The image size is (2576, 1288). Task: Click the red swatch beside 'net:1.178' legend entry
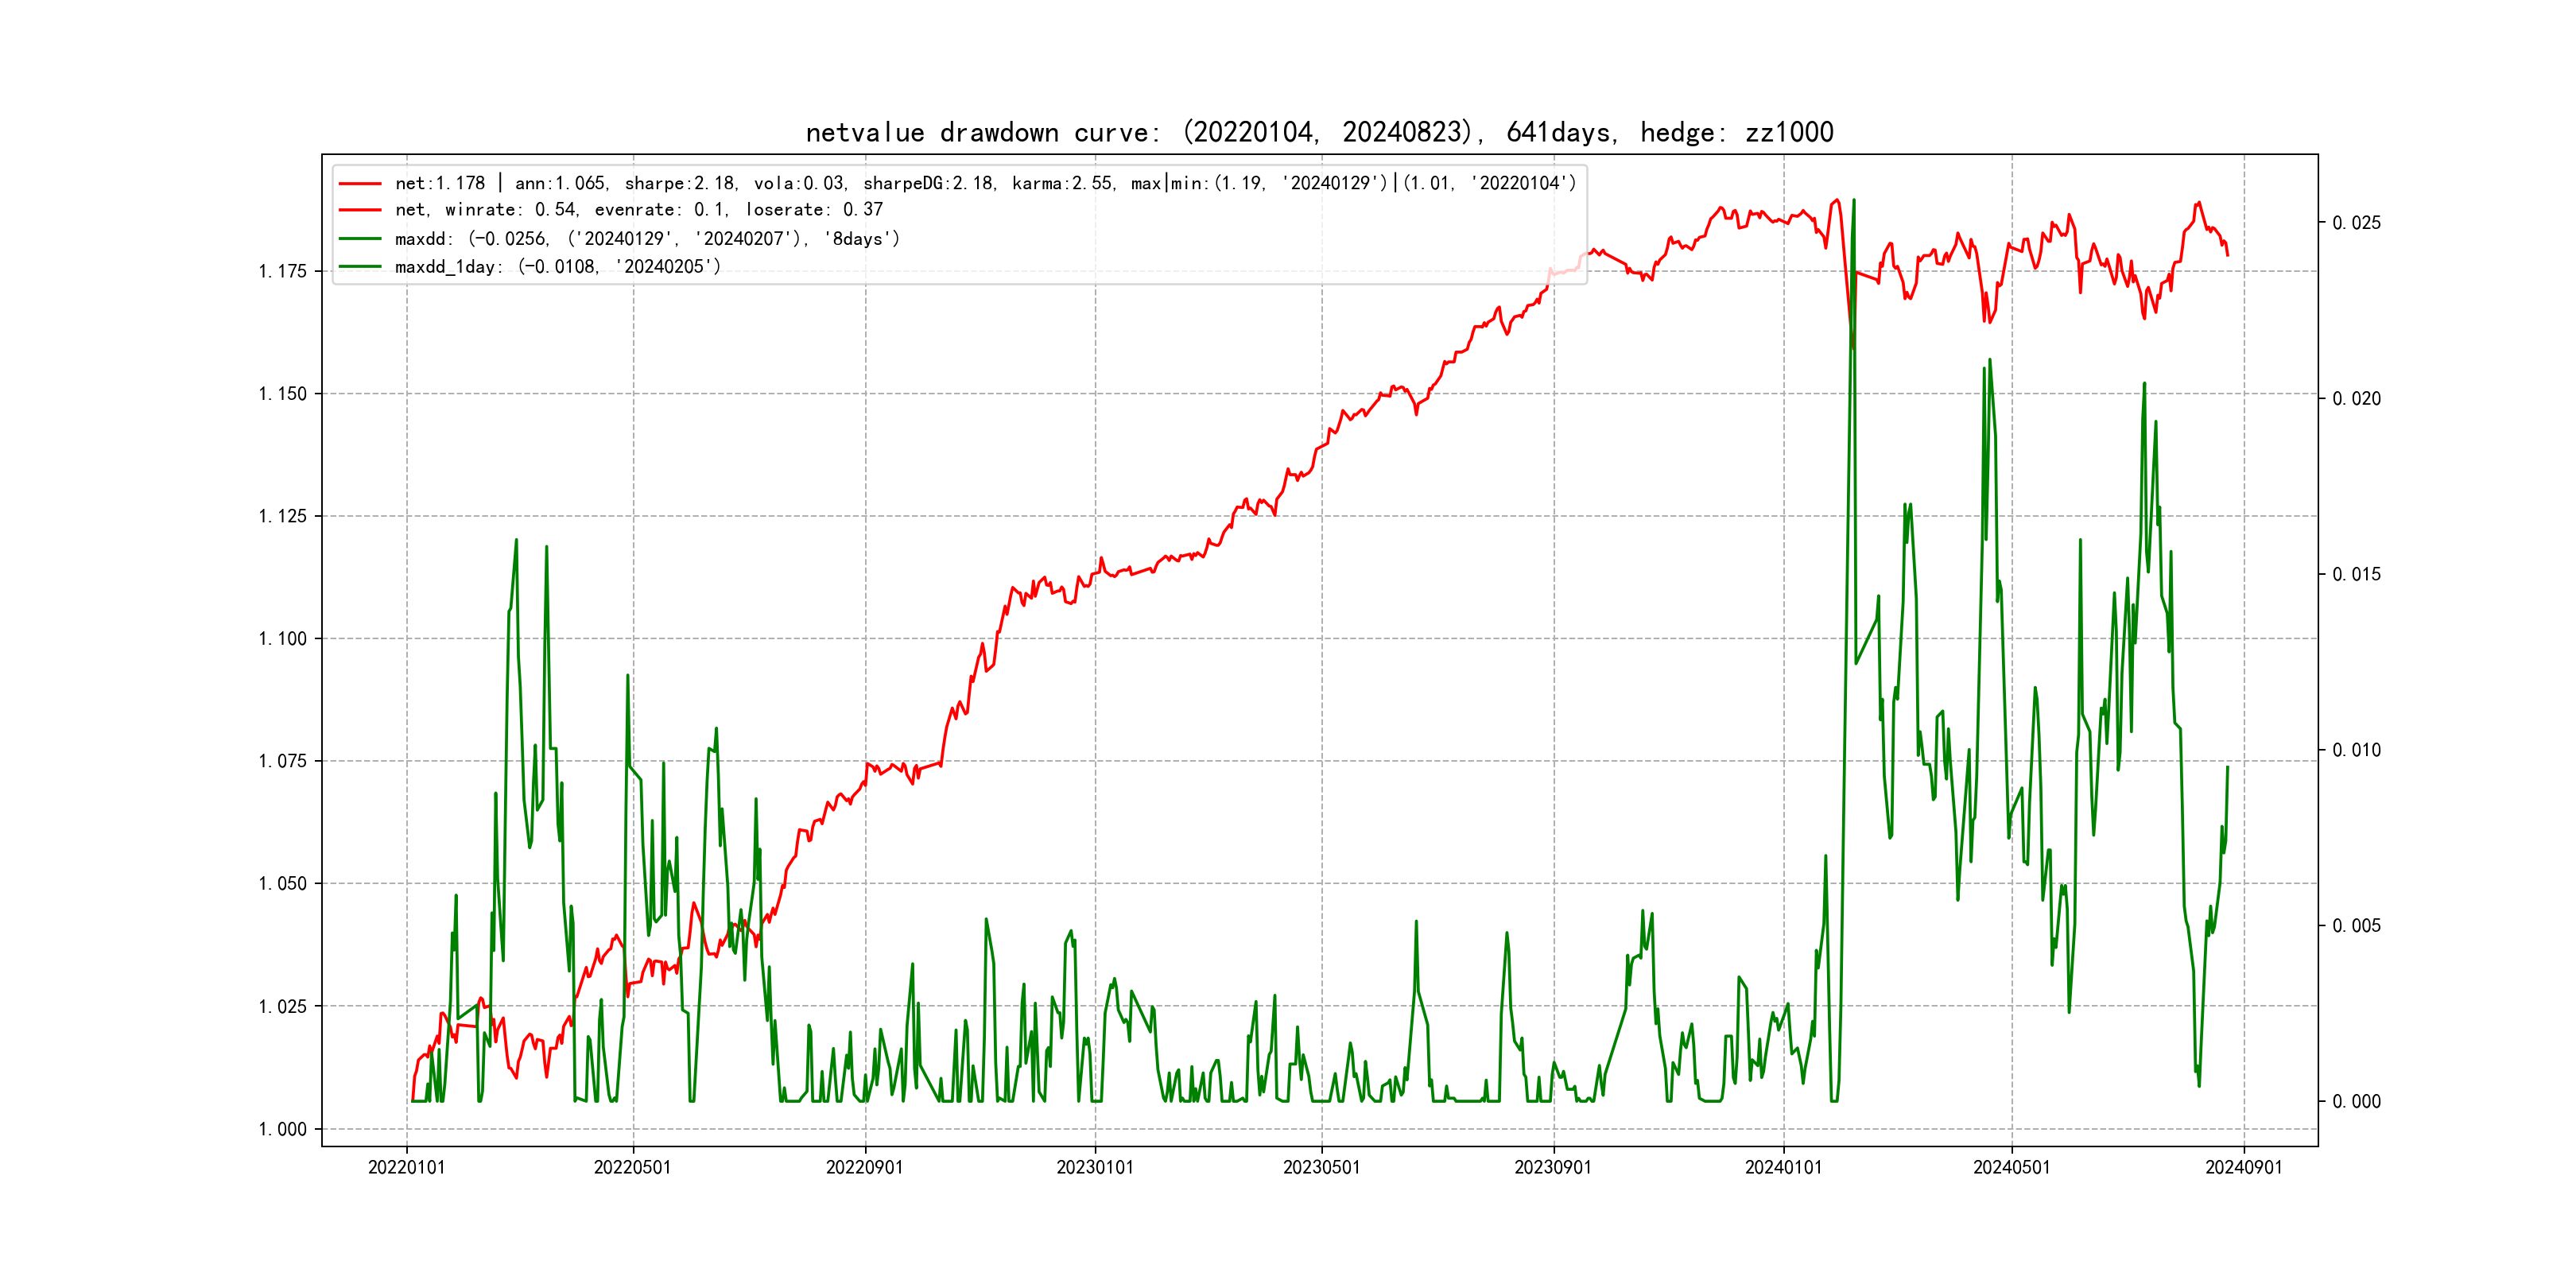click(x=360, y=184)
